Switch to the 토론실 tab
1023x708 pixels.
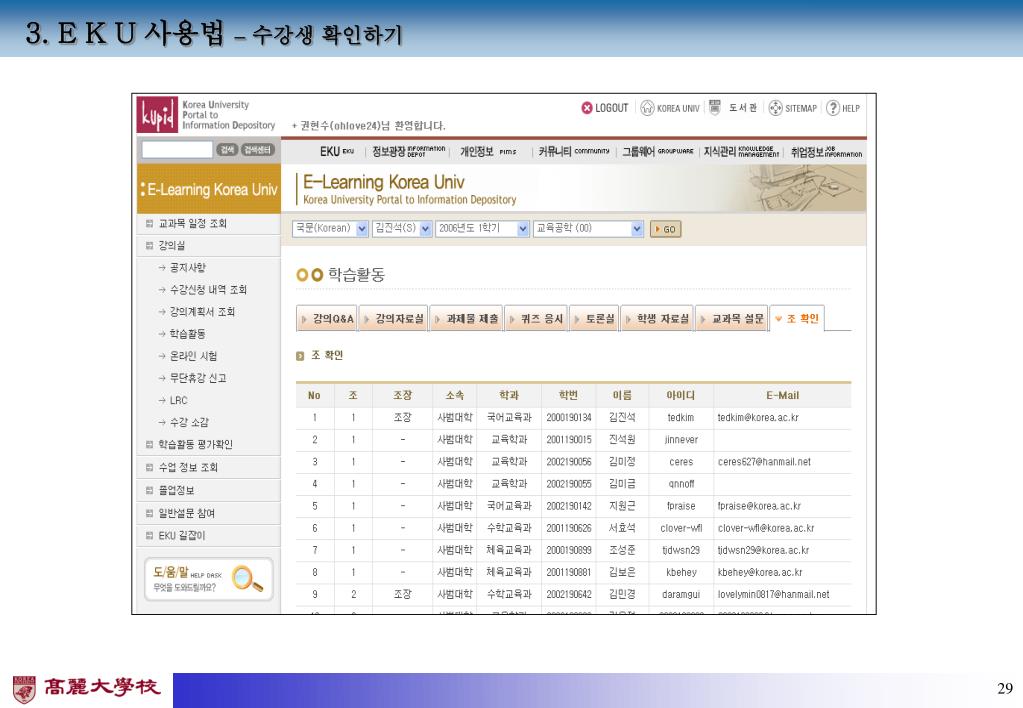tap(594, 319)
